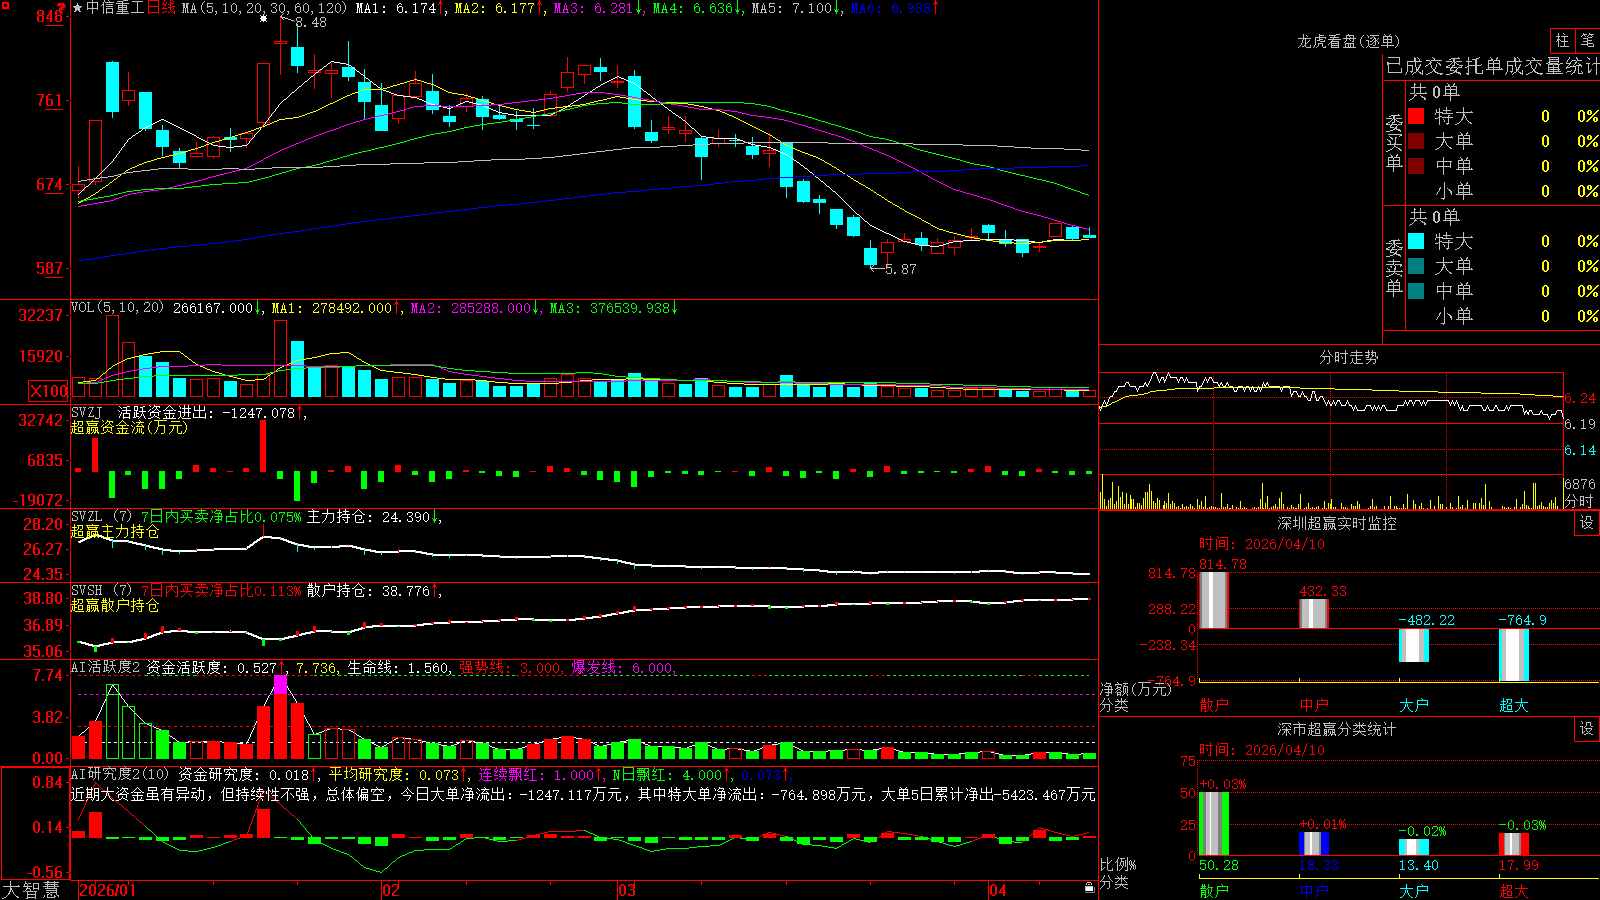This screenshot has width=1600, height=900.
Task: Click the tallest red SVZJ fund-flow bar
Action: tap(263, 446)
